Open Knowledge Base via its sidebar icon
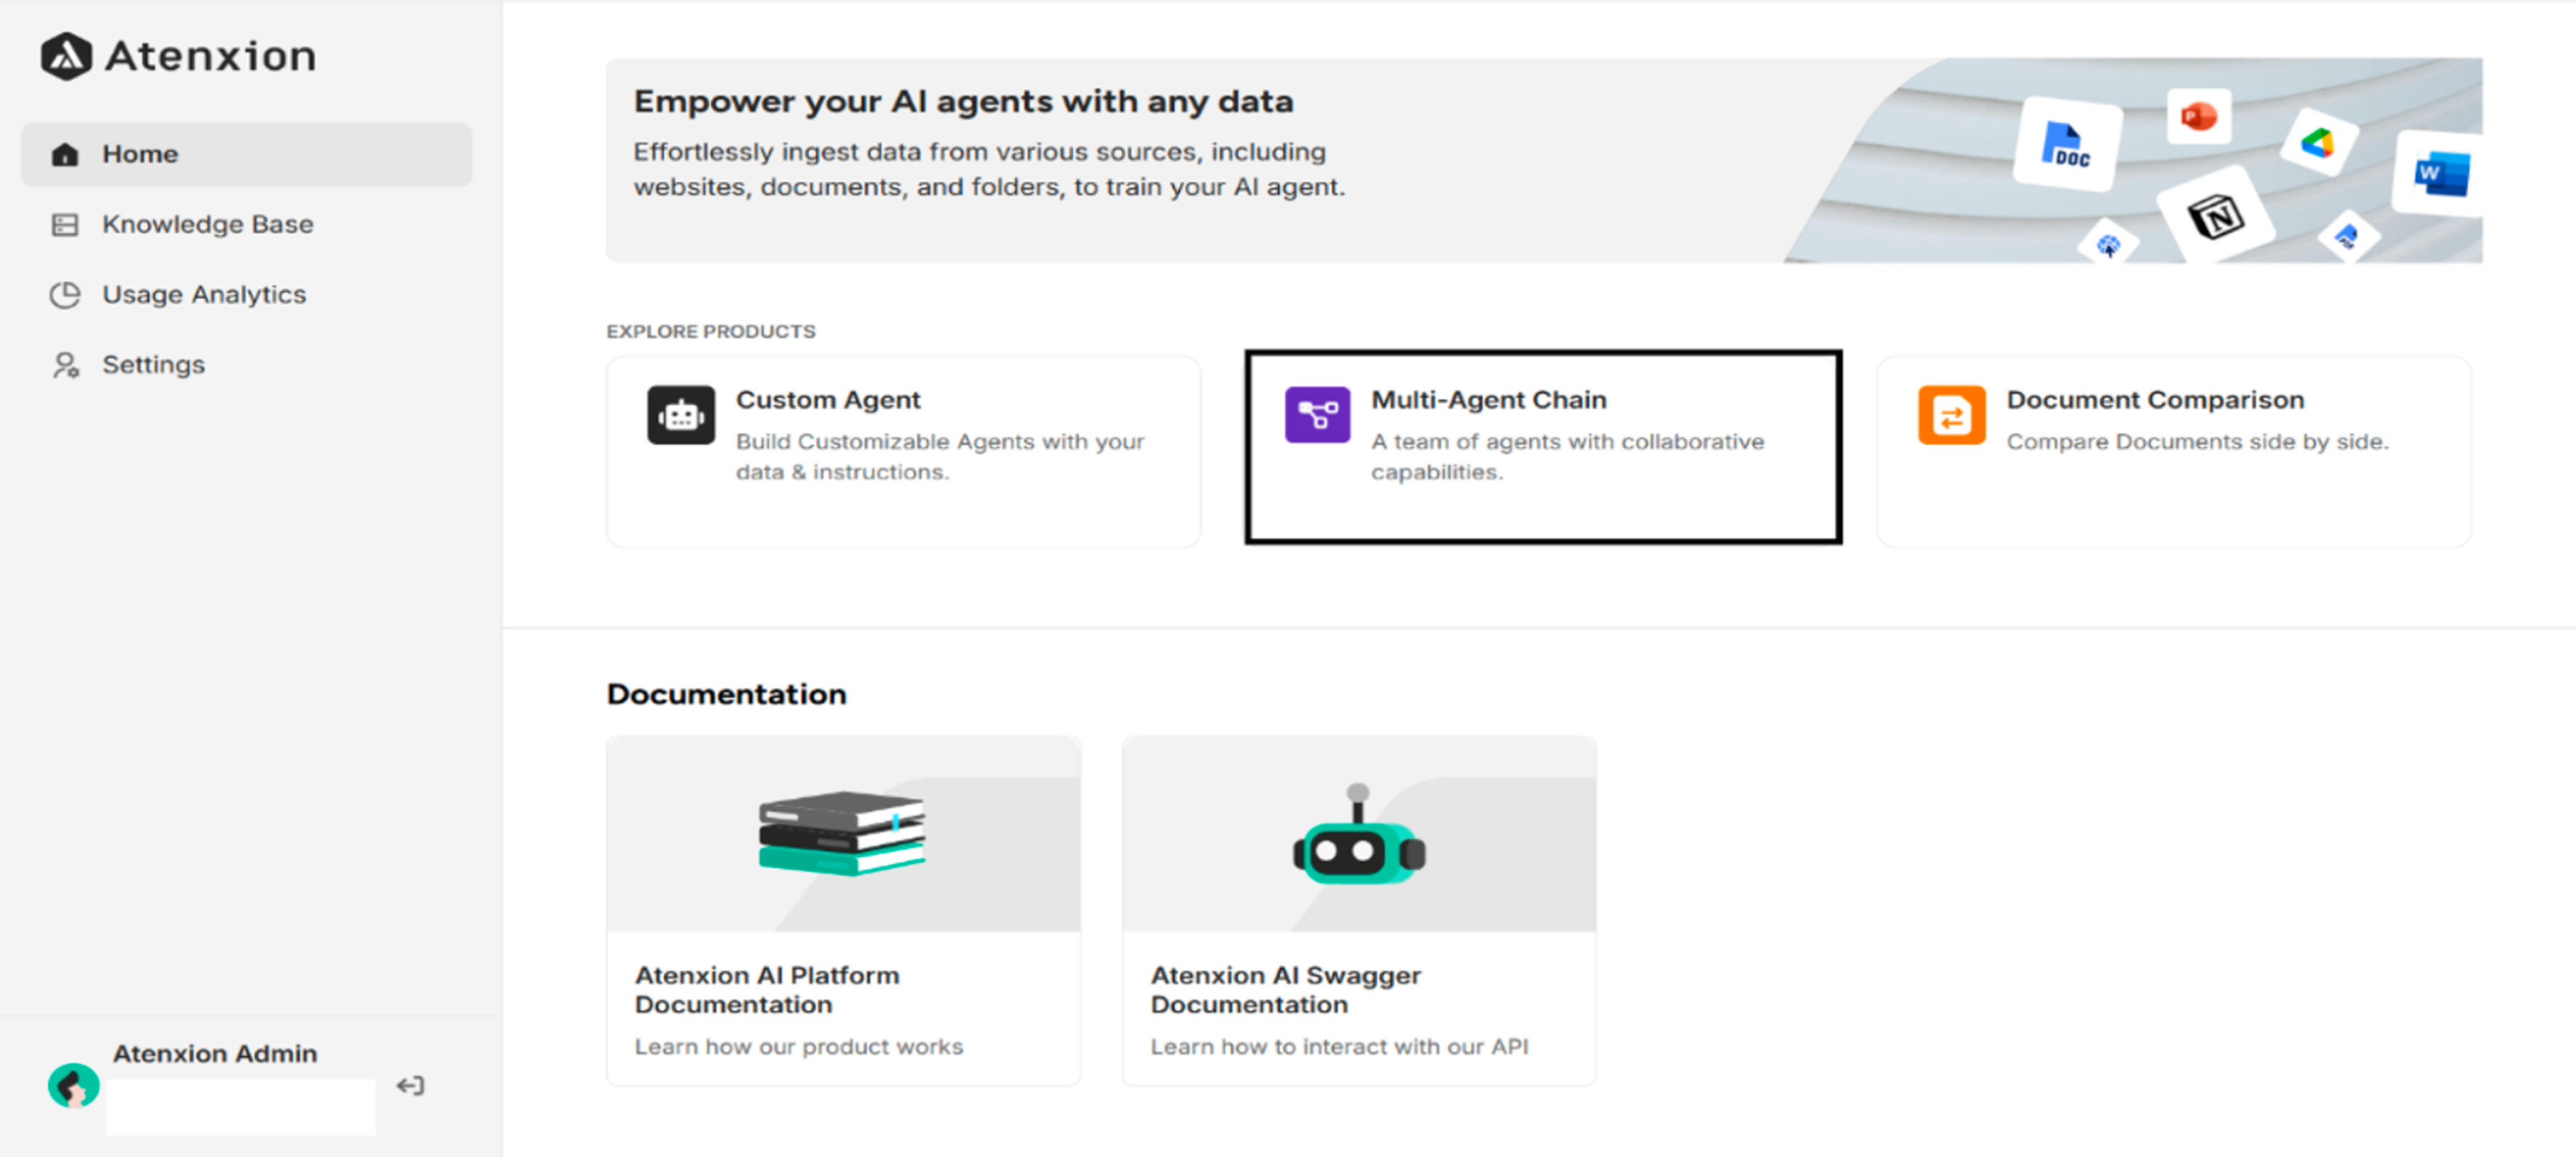 click(x=64, y=224)
